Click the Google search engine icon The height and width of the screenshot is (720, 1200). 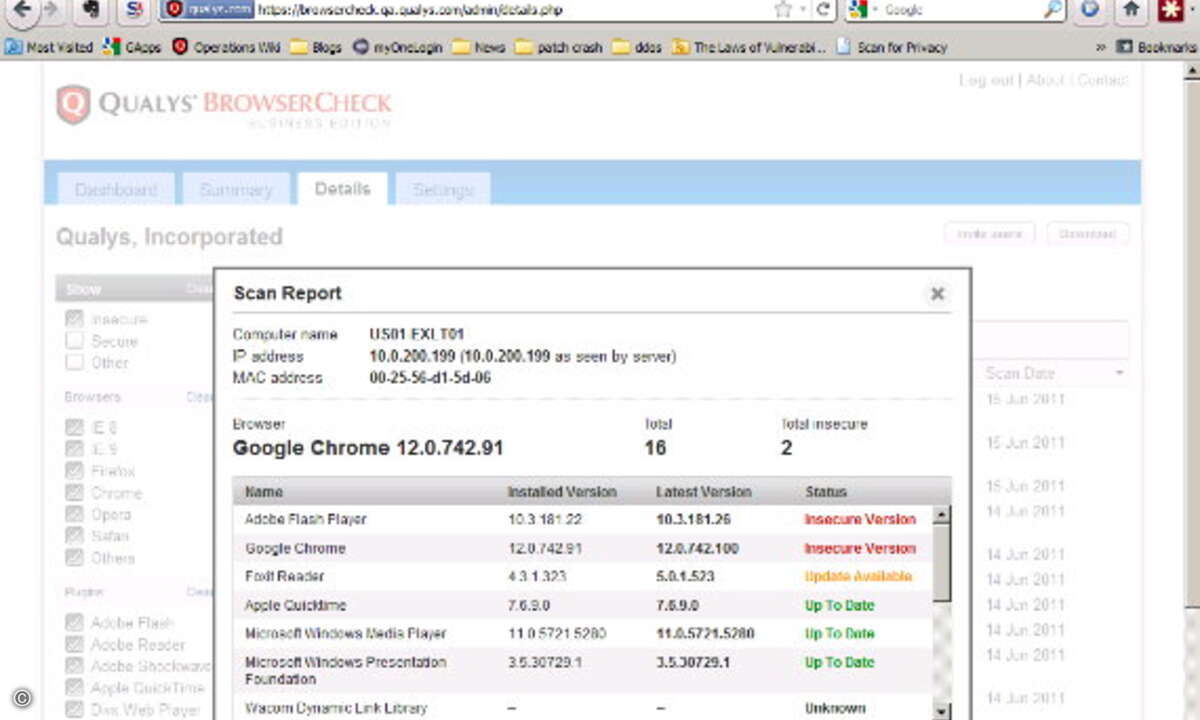coord(857,10)
